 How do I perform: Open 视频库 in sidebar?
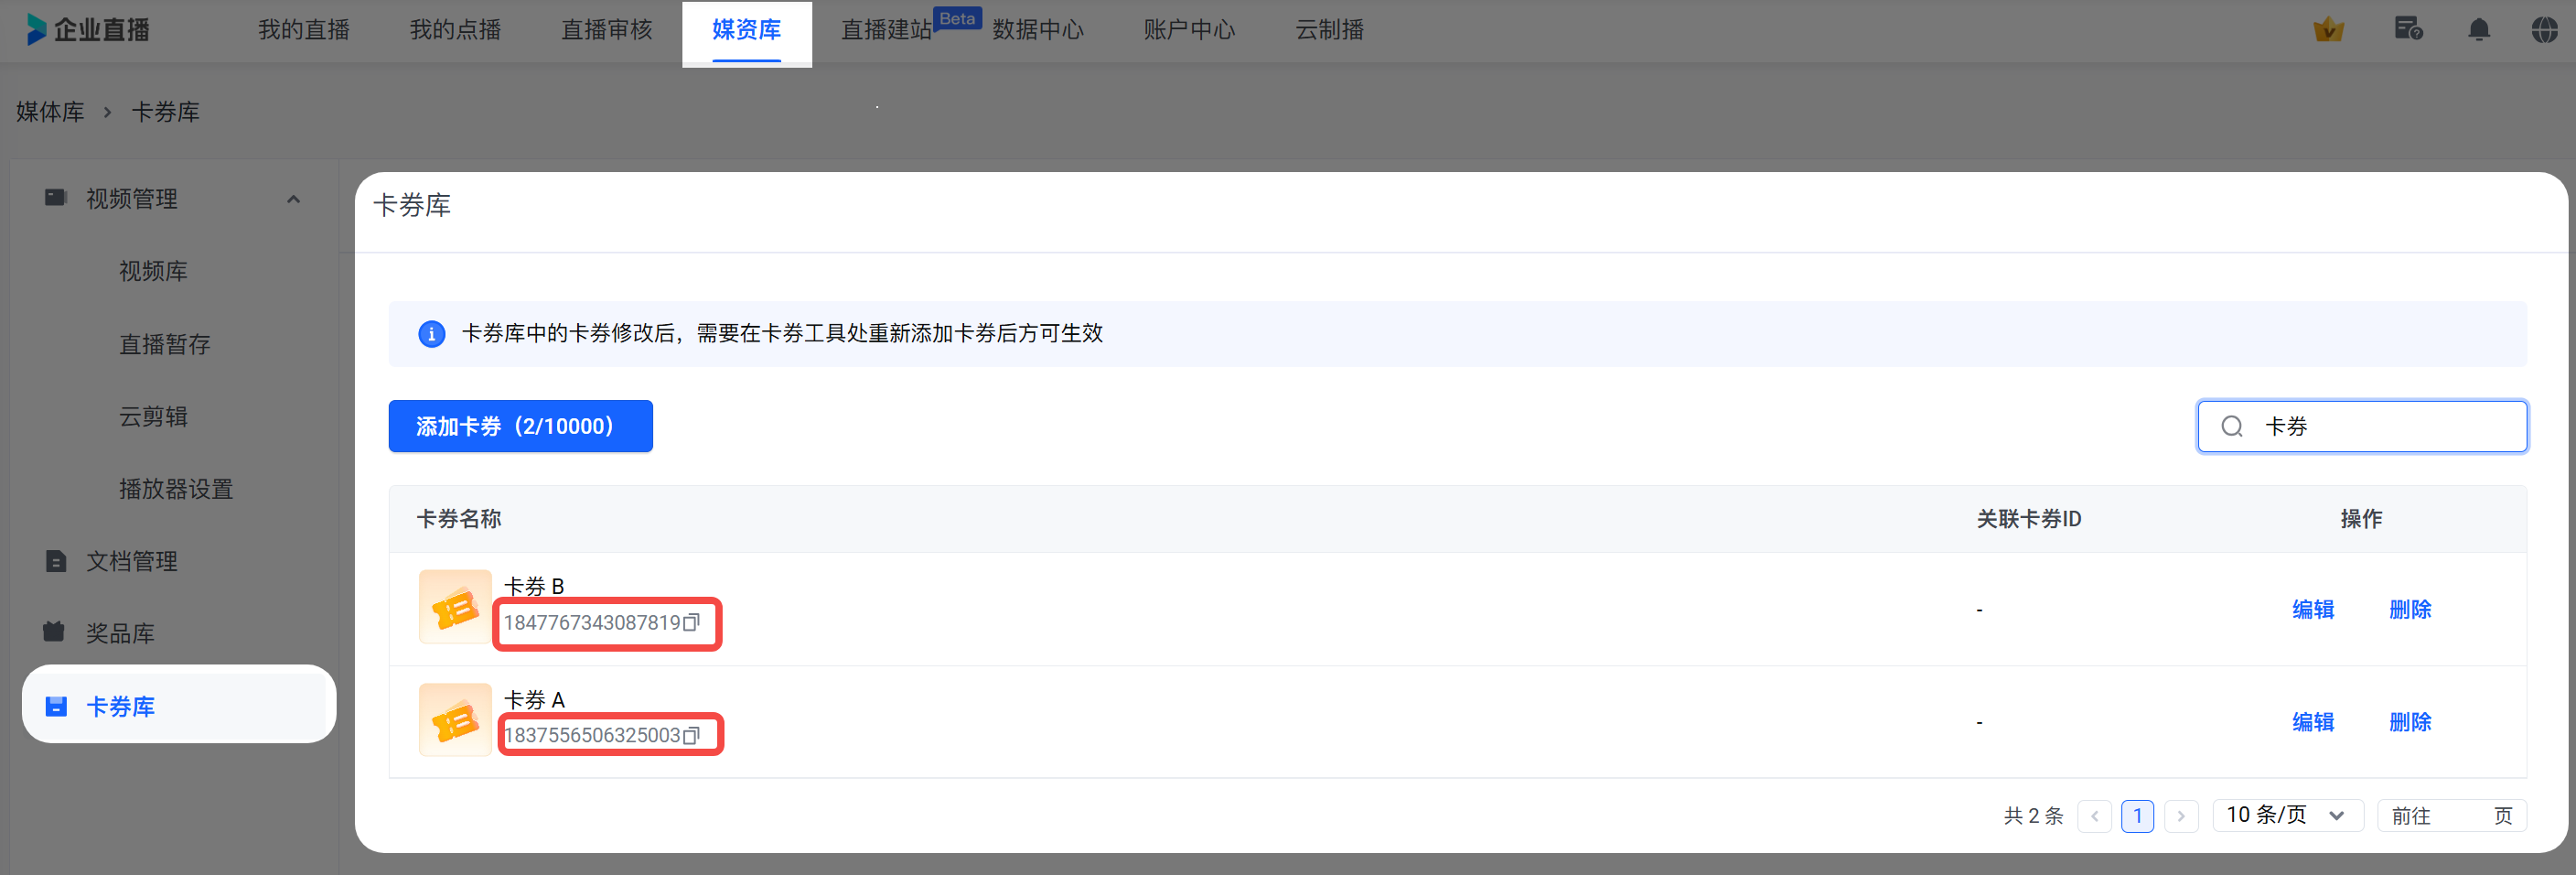tap(153, 271)
